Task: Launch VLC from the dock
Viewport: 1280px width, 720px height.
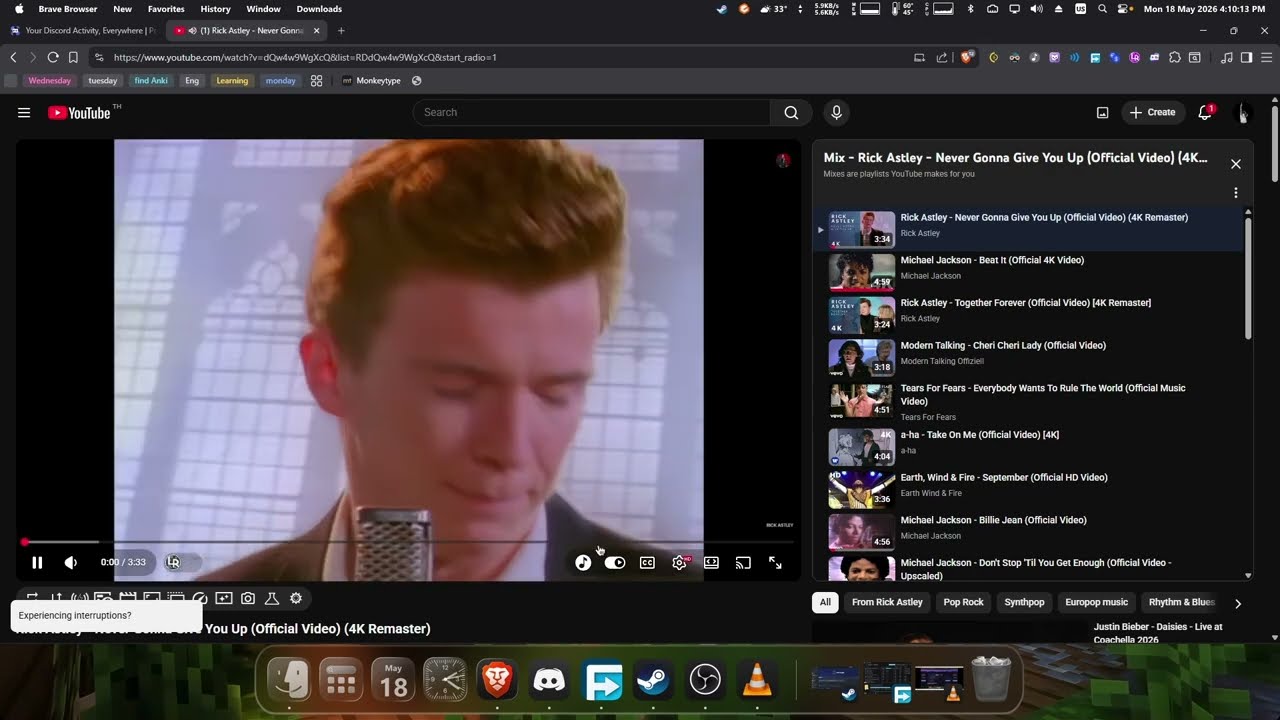Action: 757,681
